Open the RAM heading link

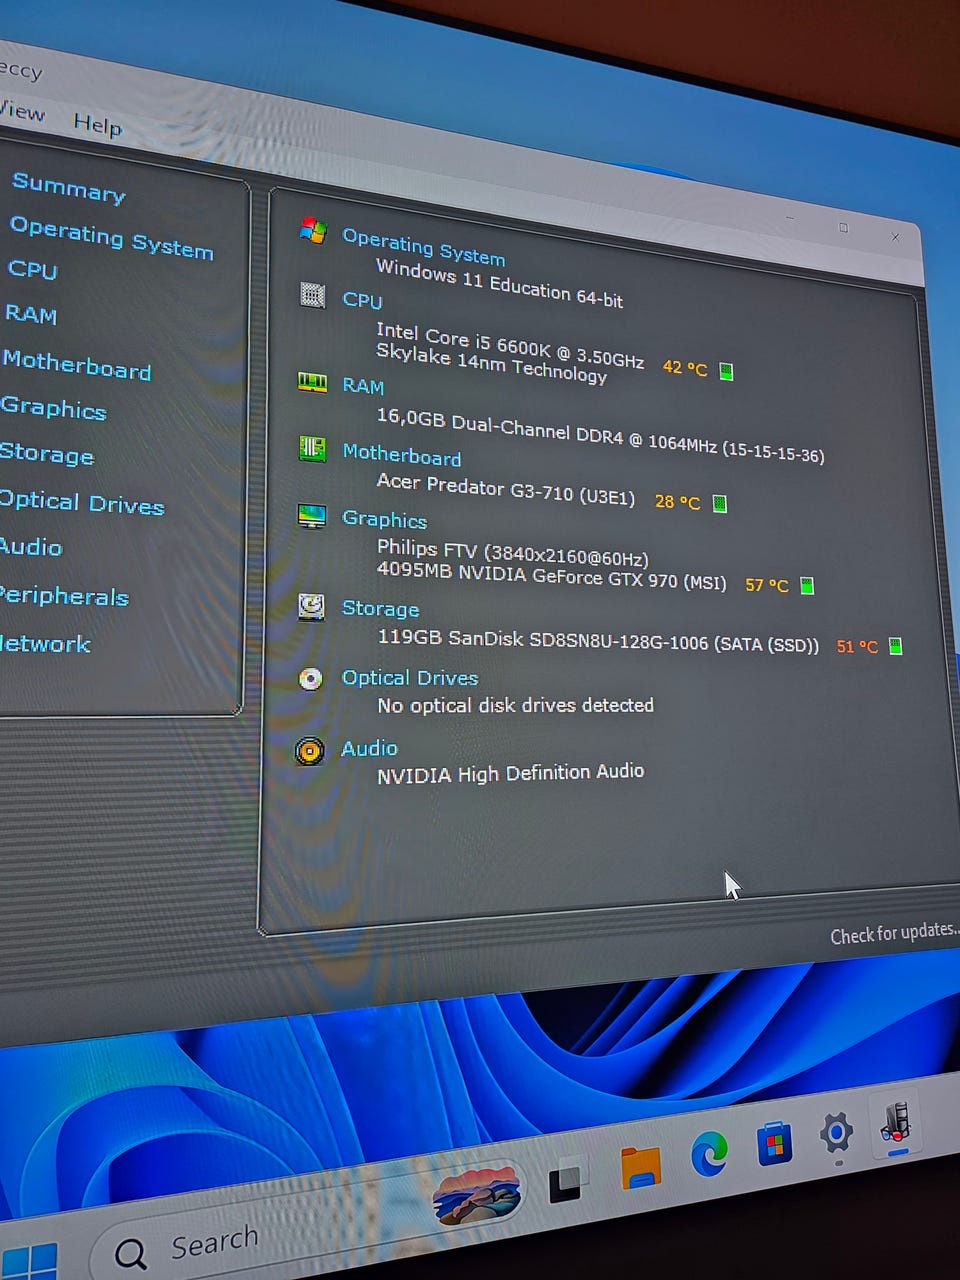pos(362,385)
